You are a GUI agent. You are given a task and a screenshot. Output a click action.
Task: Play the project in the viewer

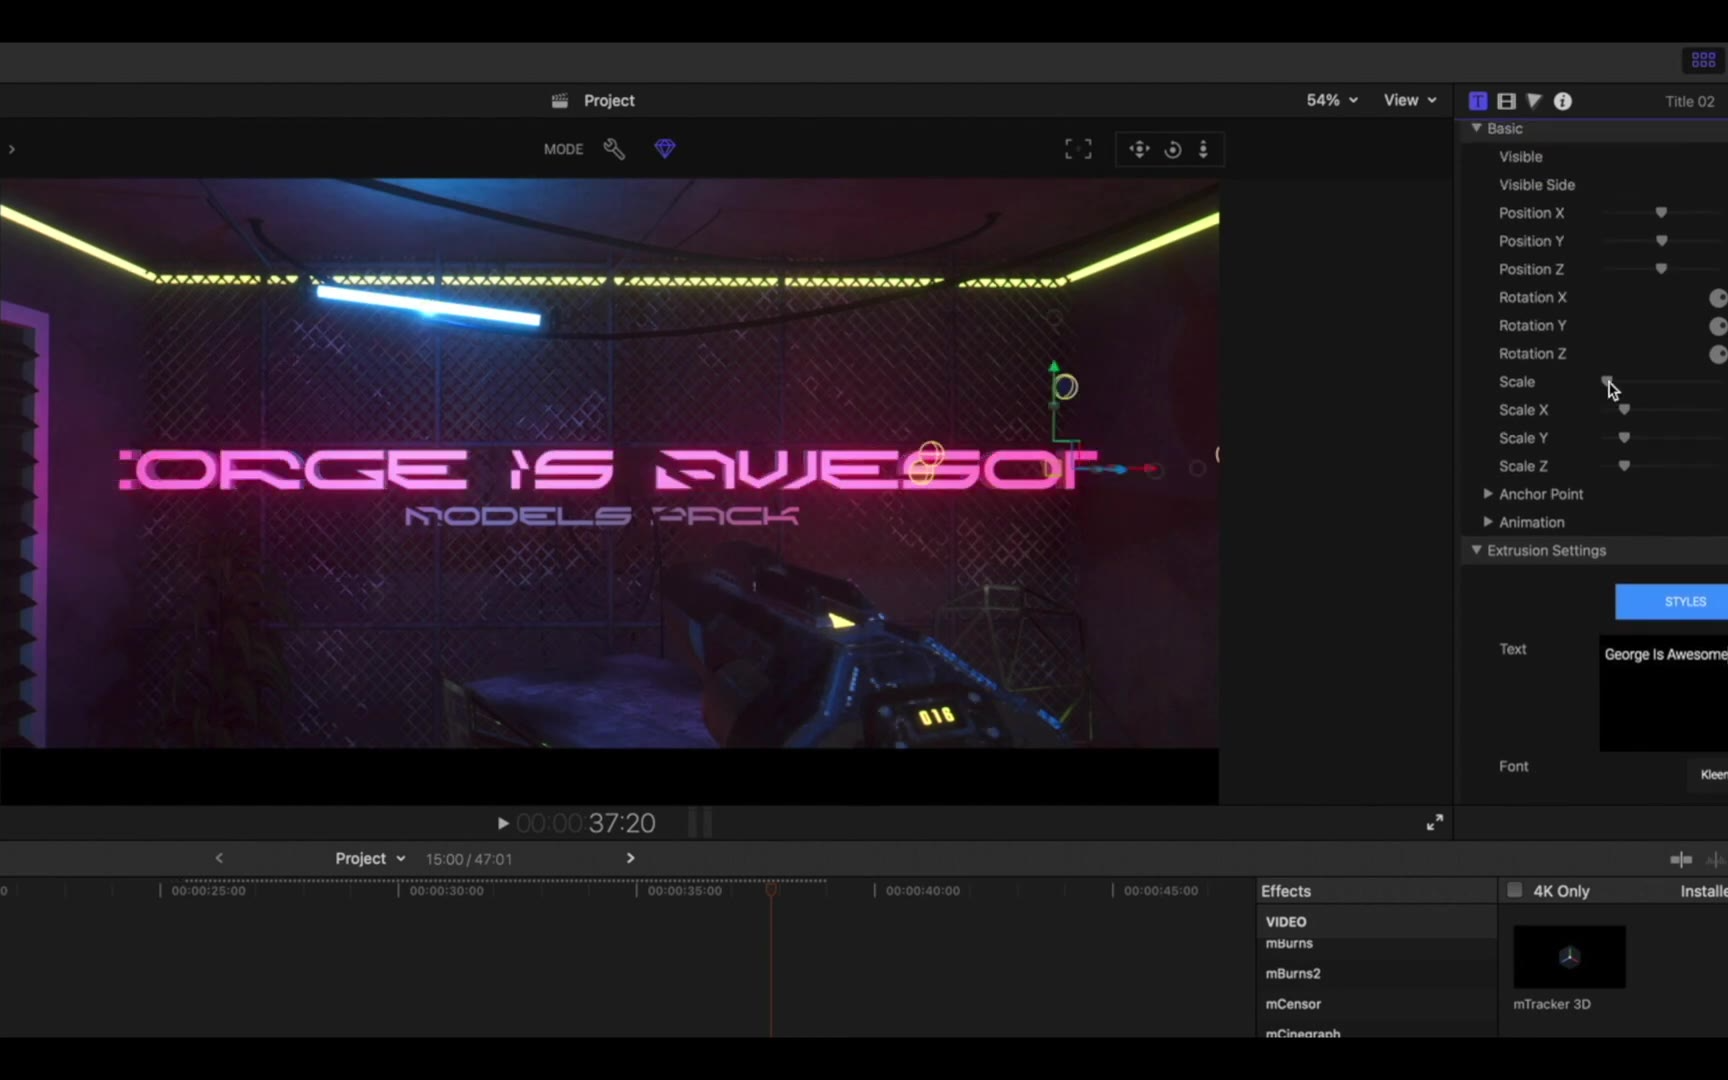point(503,823)
